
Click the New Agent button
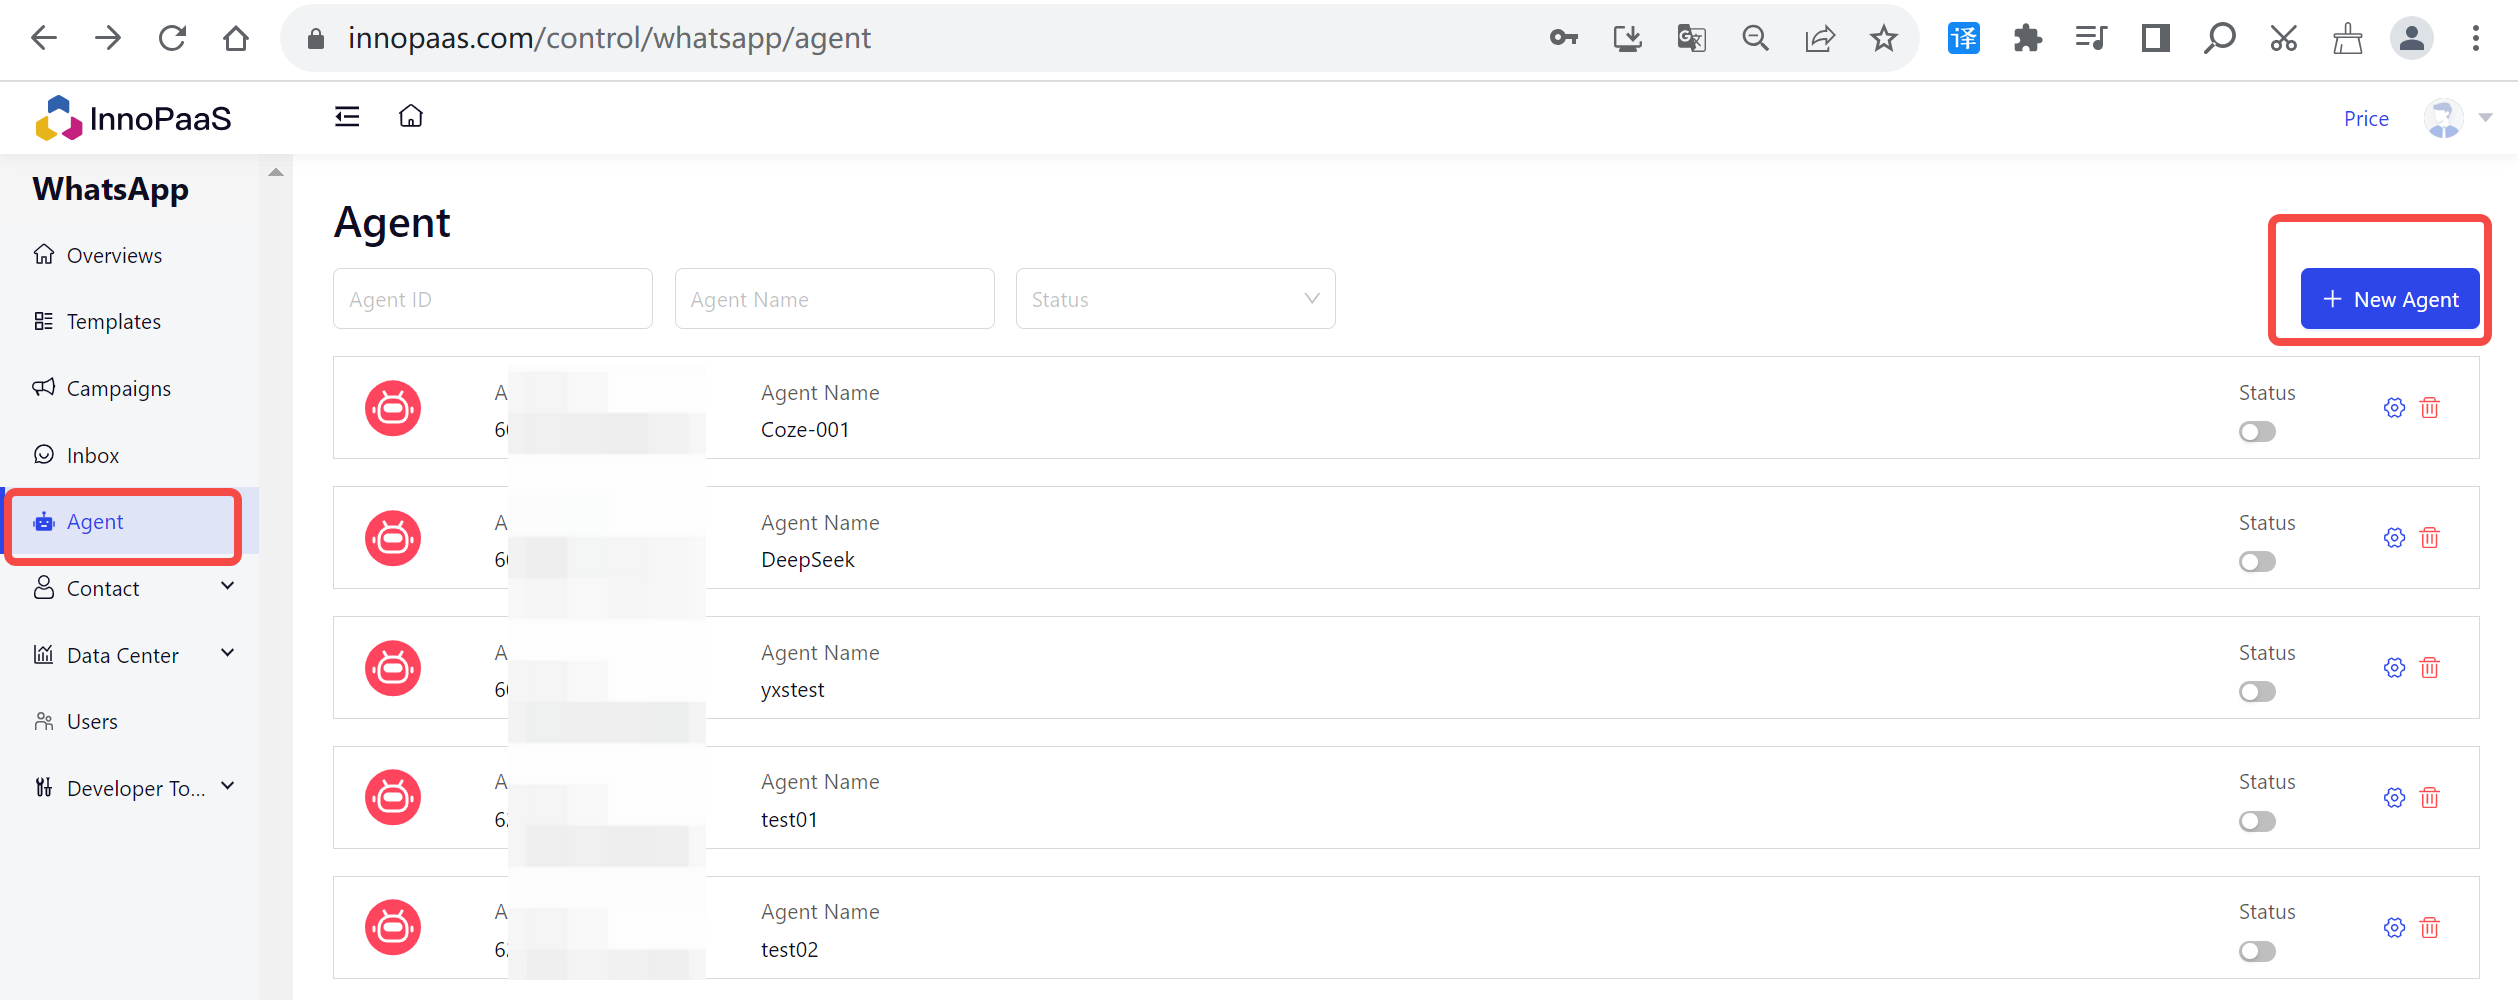coord(2389,299)
